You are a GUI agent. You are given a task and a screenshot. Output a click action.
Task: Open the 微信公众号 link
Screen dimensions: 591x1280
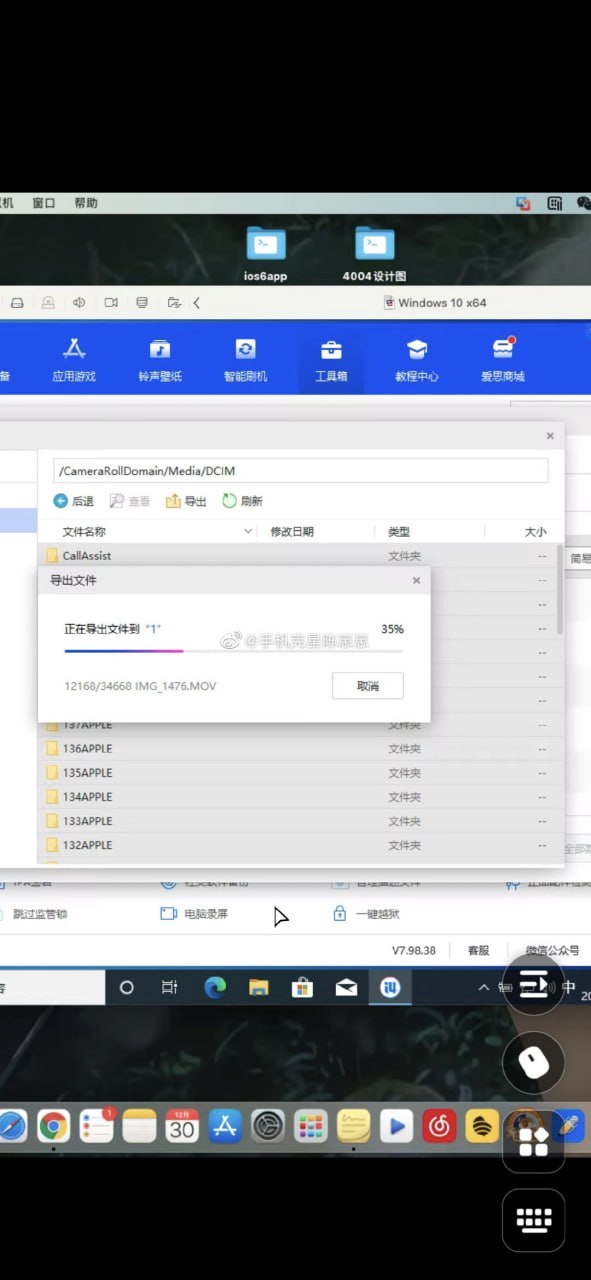point(553,950)
